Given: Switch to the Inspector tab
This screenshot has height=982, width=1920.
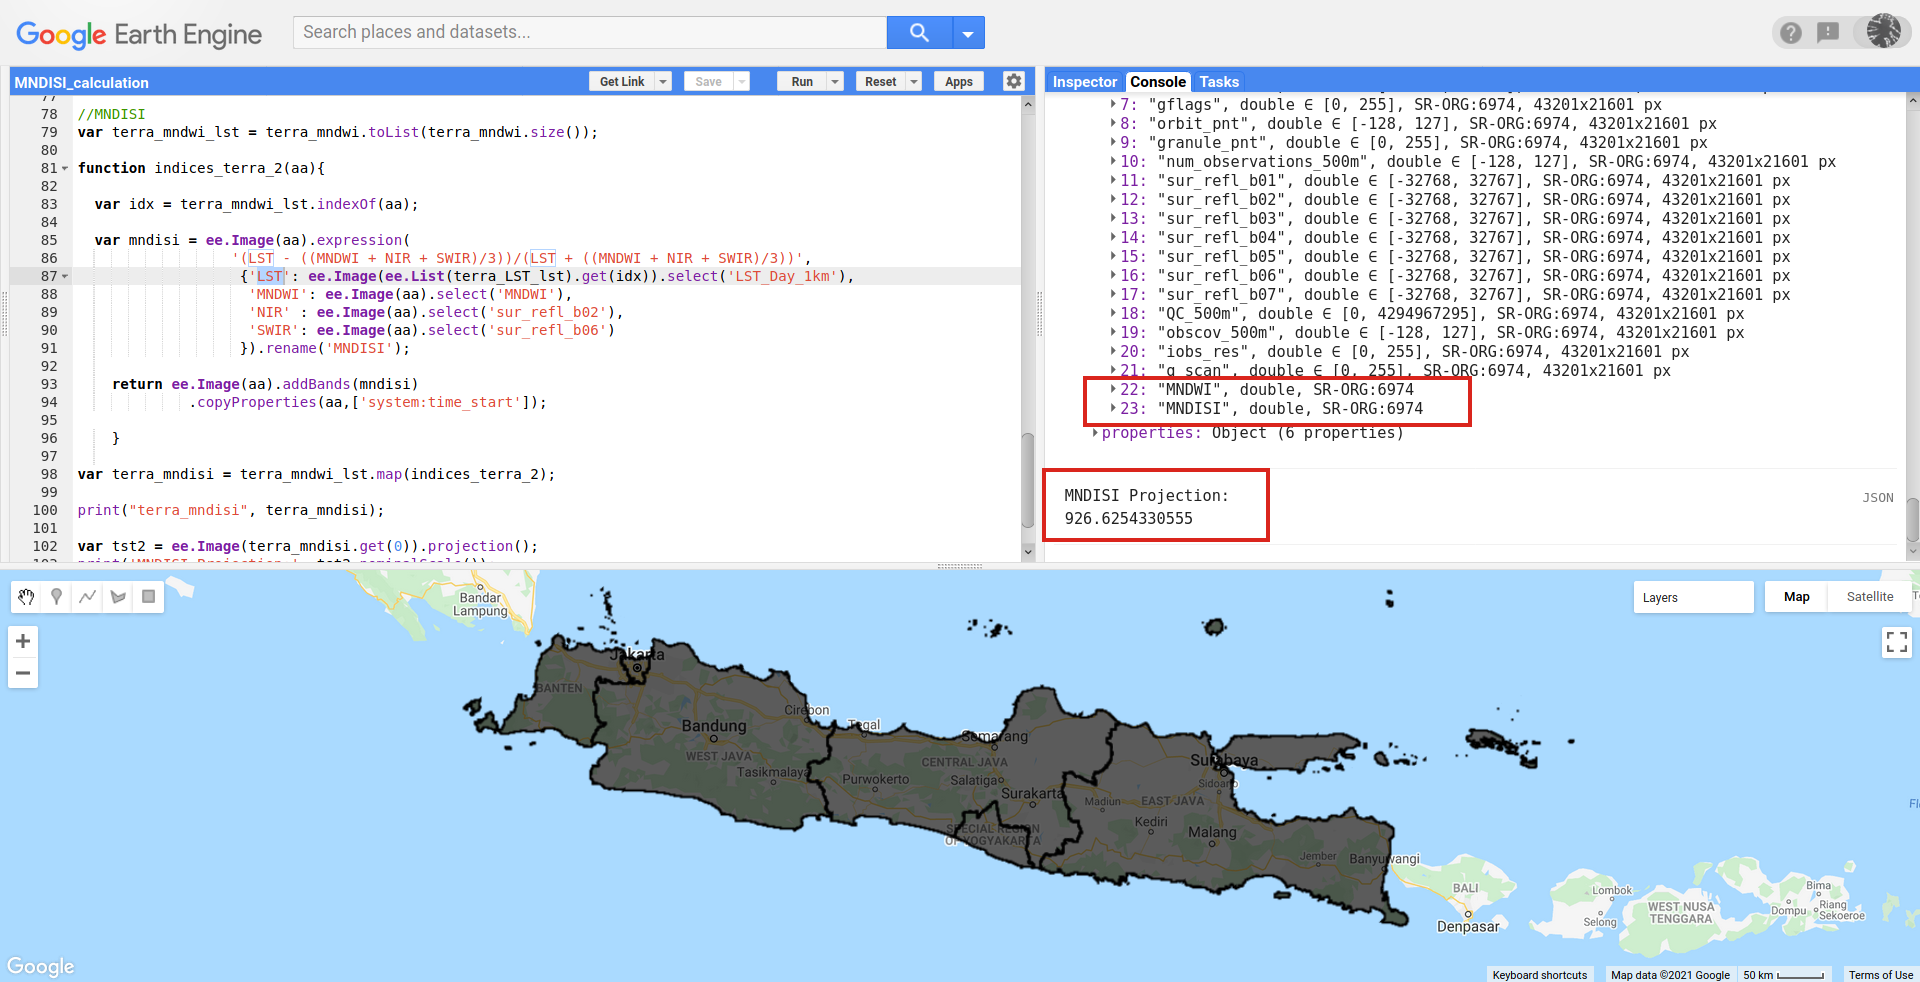Looking at the screenshot, I should coord(1084,82).
